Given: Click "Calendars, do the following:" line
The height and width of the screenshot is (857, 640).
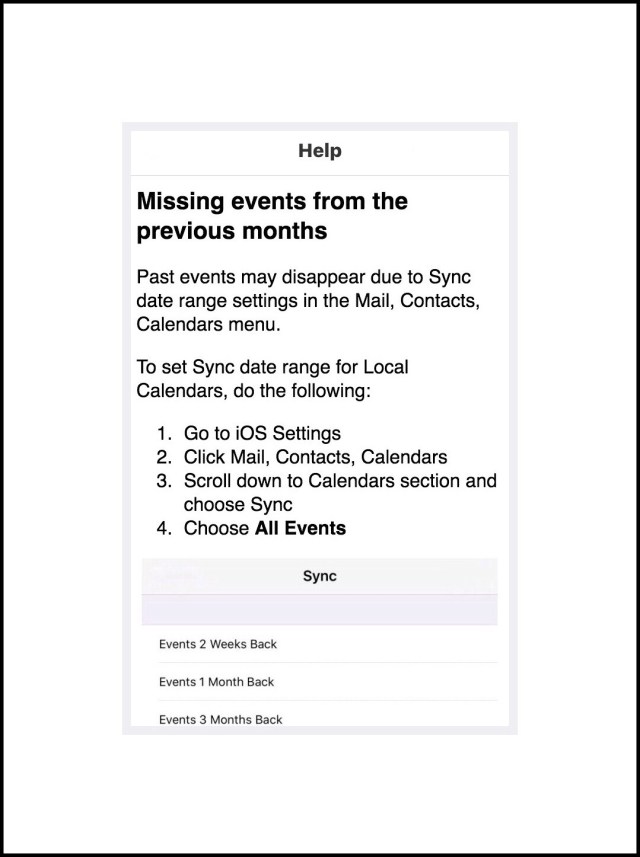Looking at the screenshot, I should 253,391.
